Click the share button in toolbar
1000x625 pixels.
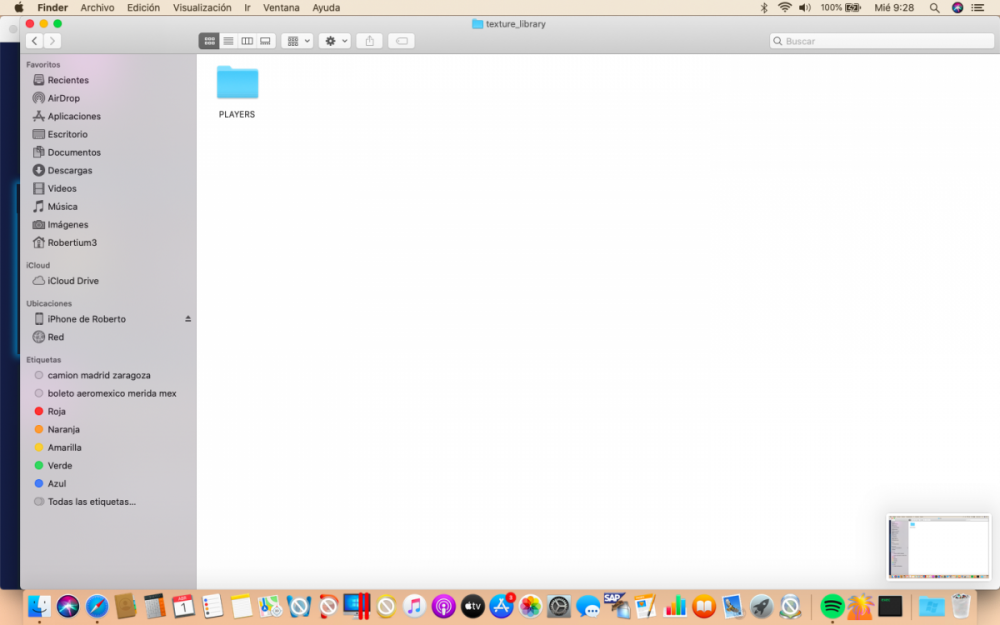(x=369, y=41)
